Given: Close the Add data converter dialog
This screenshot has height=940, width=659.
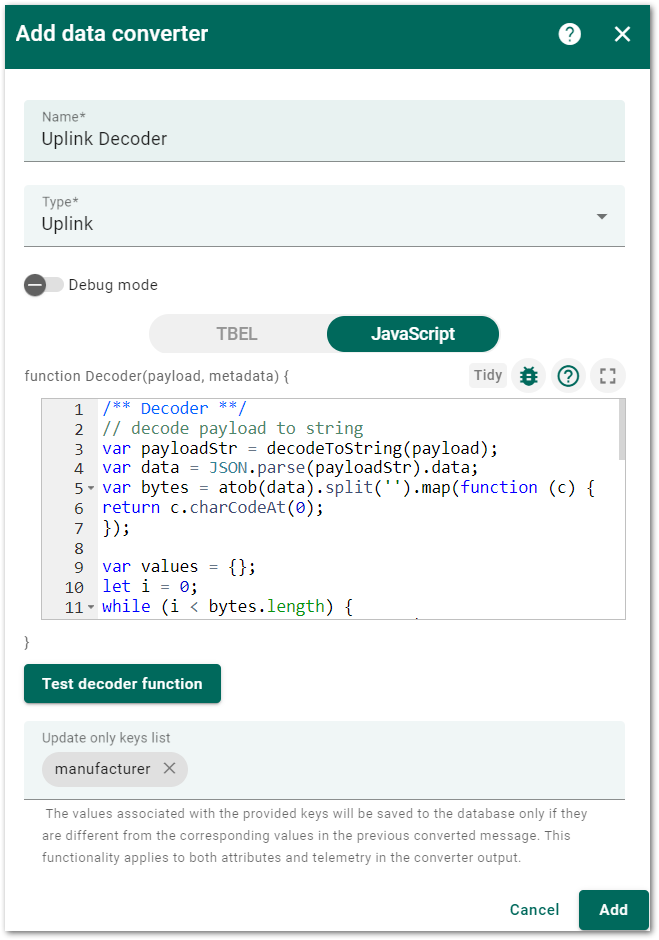Looking at the screenshot, I should point(622,34).
